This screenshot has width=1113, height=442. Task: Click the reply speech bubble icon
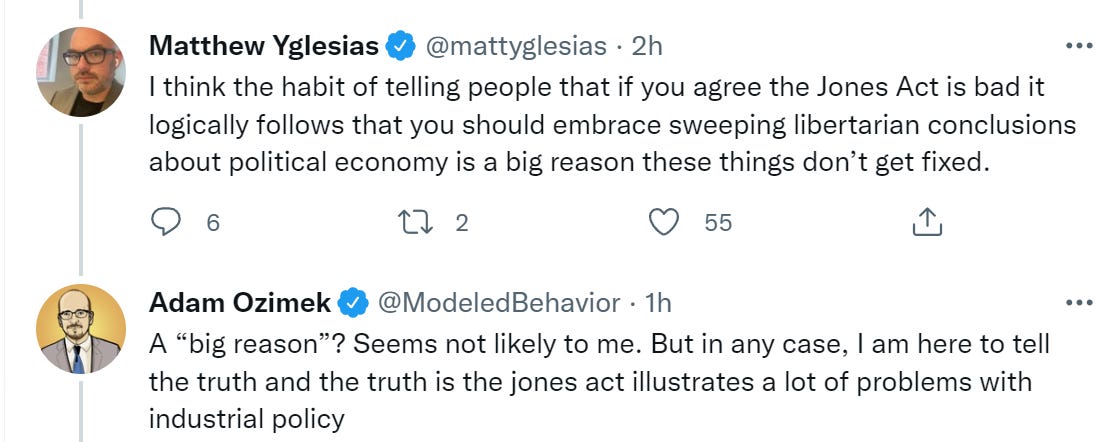164,223
